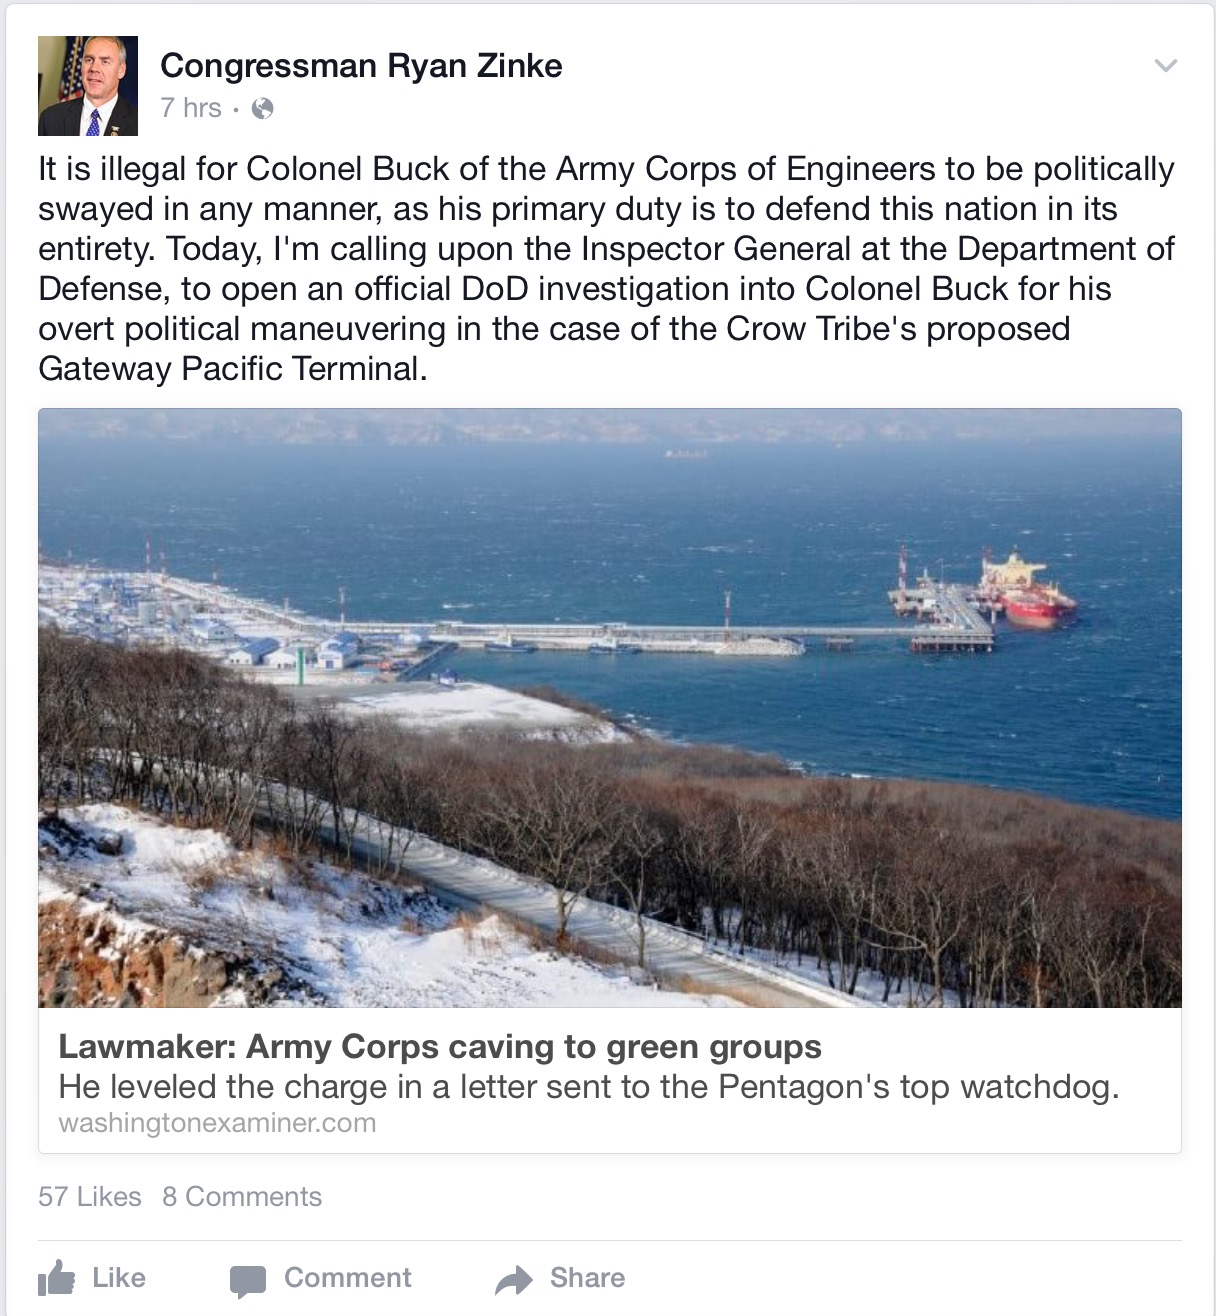The width and height of the screenshot is (1216, 1316).
Task: Click the thumbs-up Like icon
Action: pyautogui.click(x=56, y=1278)
